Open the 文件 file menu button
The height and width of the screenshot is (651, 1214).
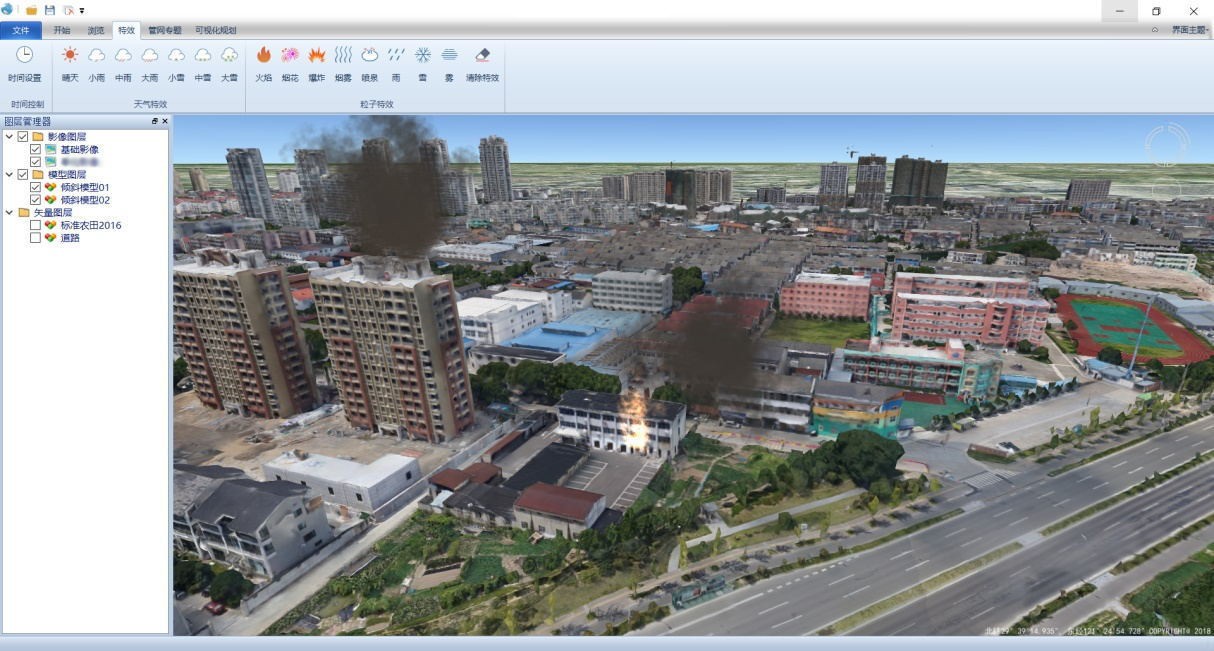pos(21,30)
